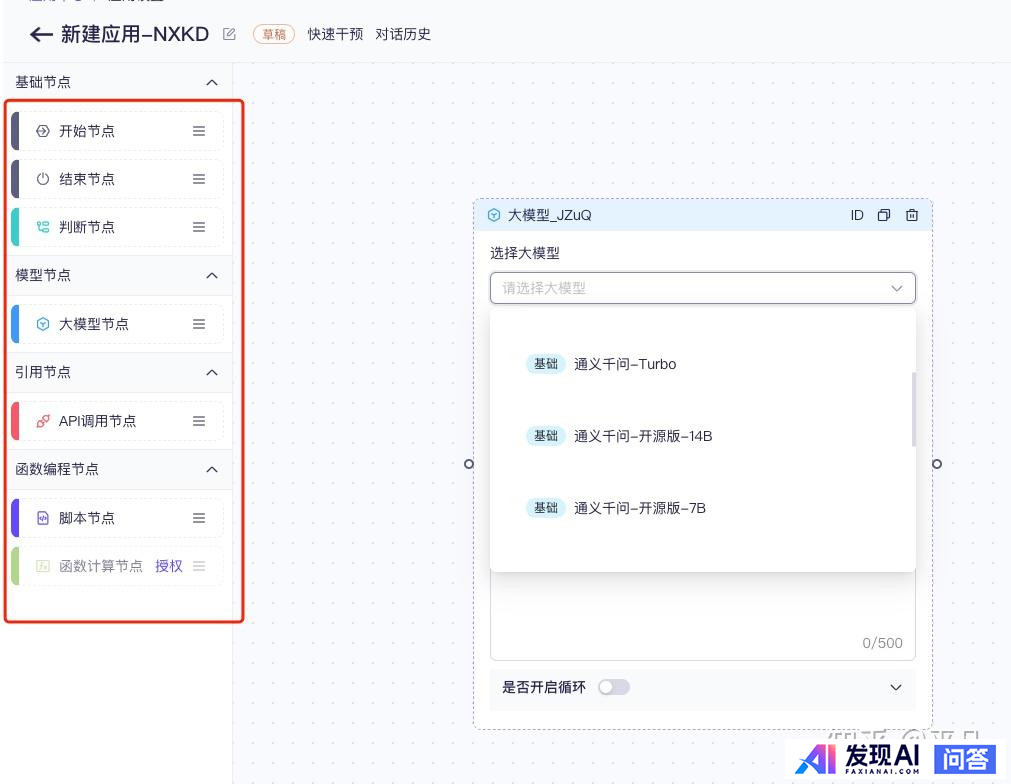Click the 结束节点 power icon
Viewport: 1011px width, 784px height.
[43, 179]
